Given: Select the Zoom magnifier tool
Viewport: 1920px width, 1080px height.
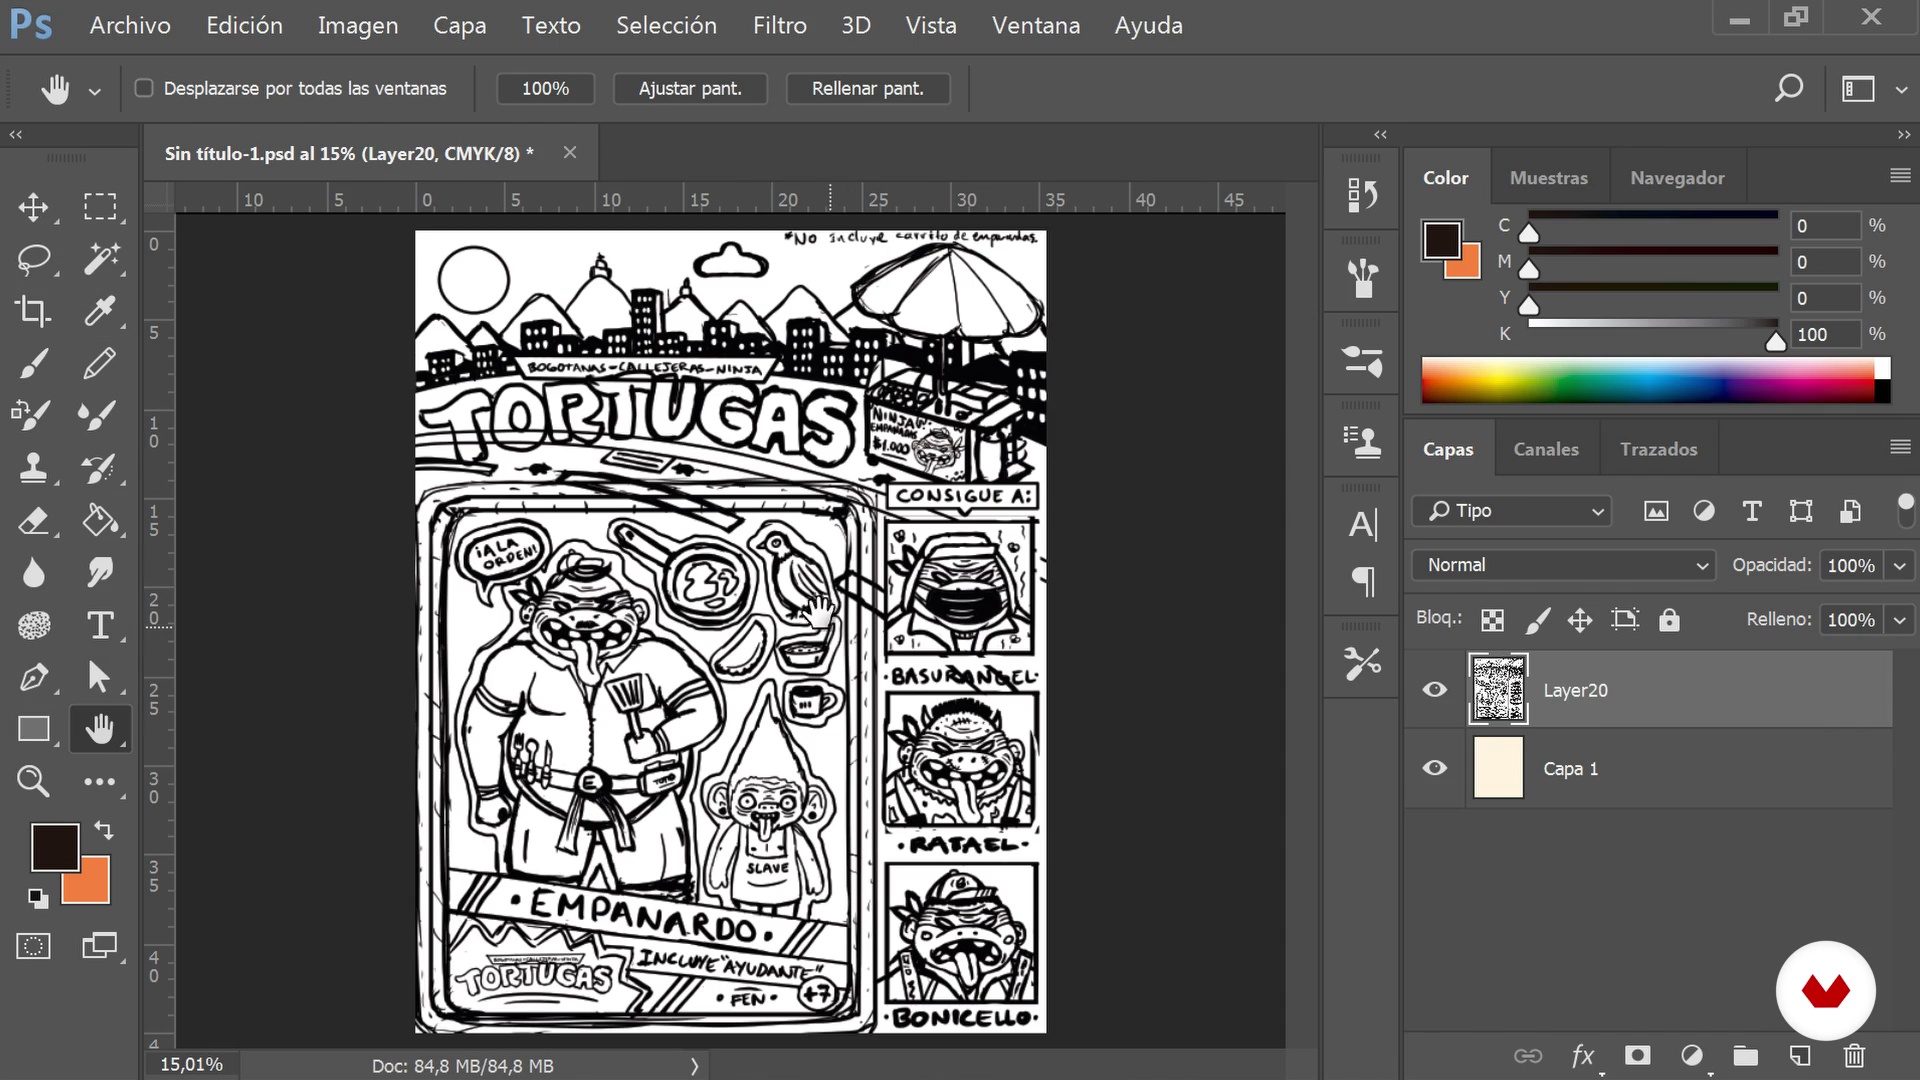Looking at the screenshot, I should [33, 781].
